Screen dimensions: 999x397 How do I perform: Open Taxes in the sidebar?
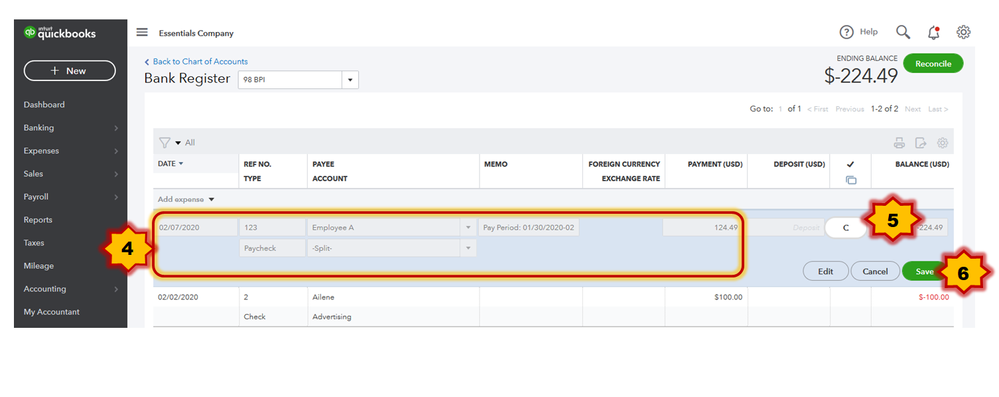point(34,243)
